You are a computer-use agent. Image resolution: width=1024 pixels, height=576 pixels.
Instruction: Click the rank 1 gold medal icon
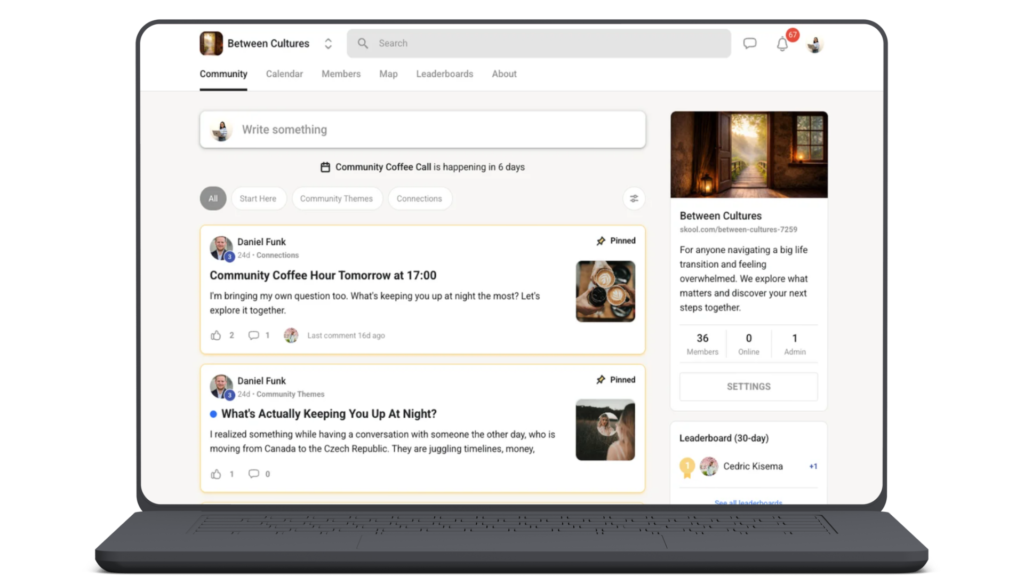tap(687, 467)
